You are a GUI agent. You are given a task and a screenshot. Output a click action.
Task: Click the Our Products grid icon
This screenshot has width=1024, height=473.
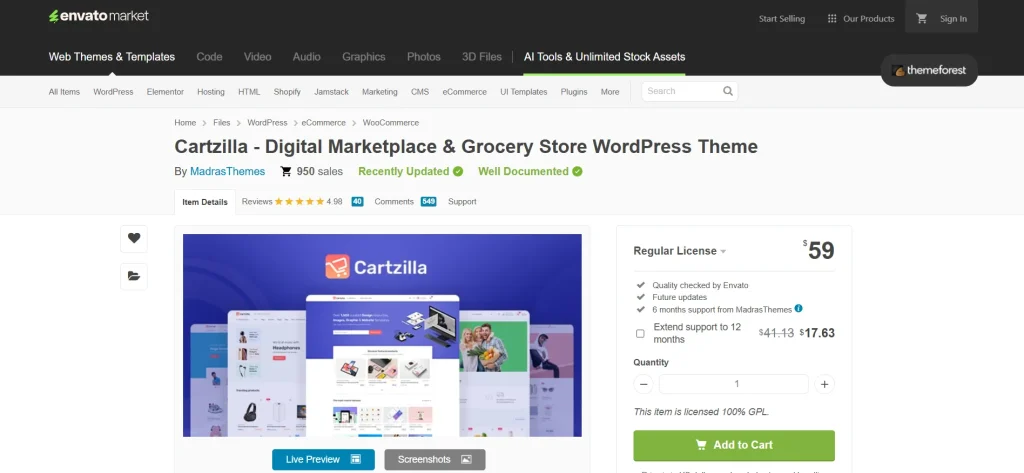(830, 18)
